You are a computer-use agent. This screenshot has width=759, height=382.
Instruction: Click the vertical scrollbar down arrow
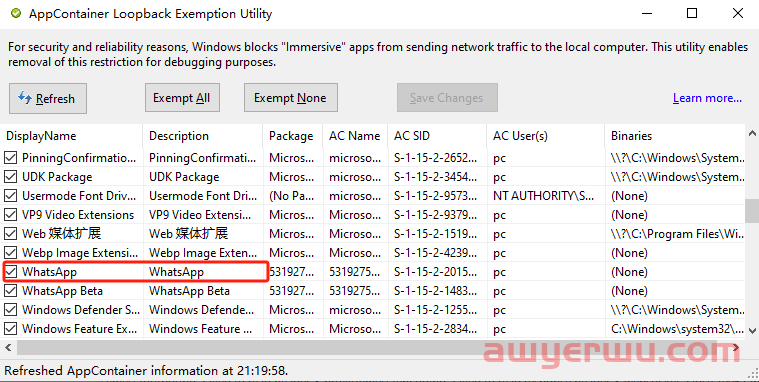click(752, 331)
